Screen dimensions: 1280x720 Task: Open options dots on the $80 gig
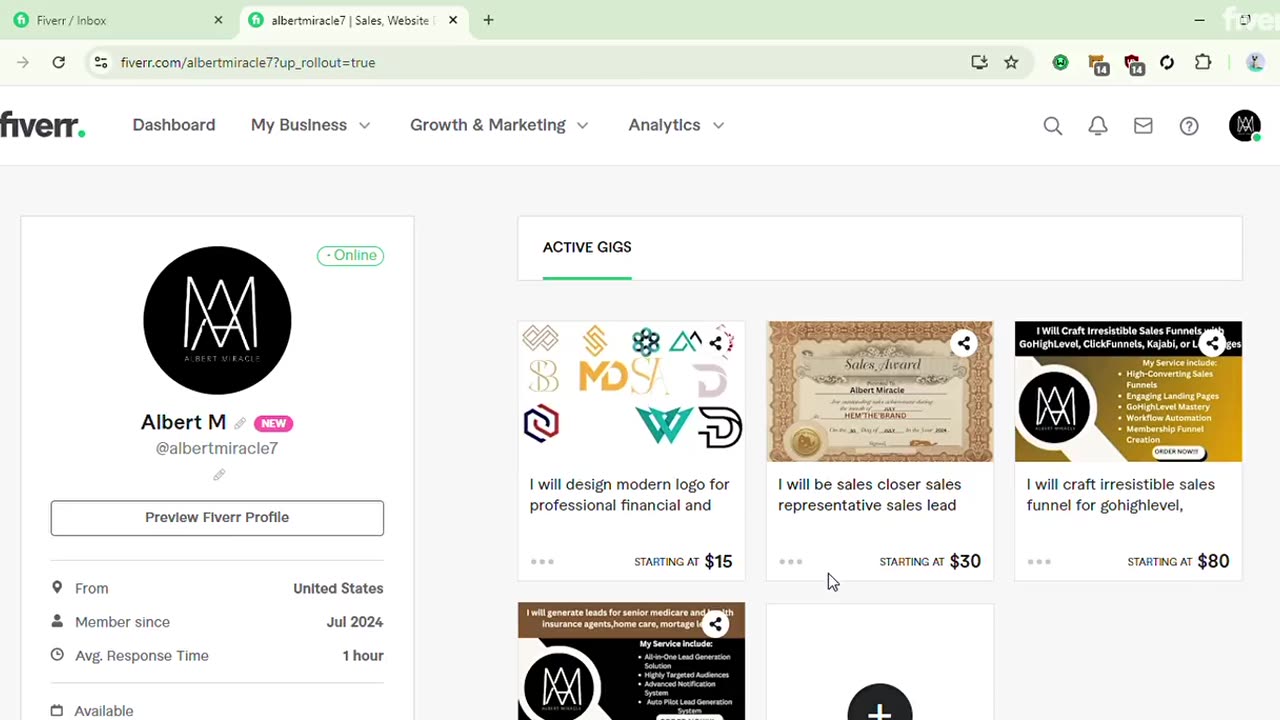tap(1039, 561)
